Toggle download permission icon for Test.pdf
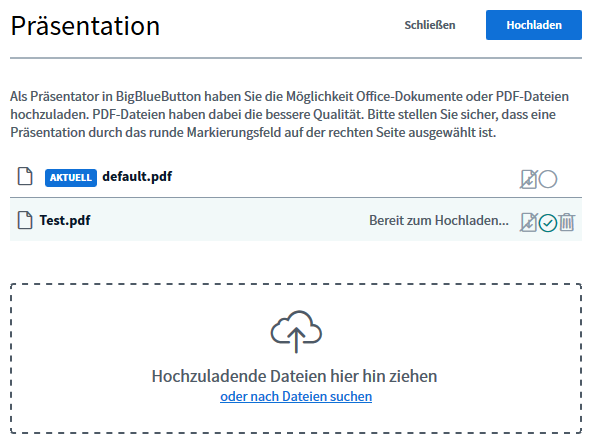Viewport: 595px width, 447px height. pos(529,222)
